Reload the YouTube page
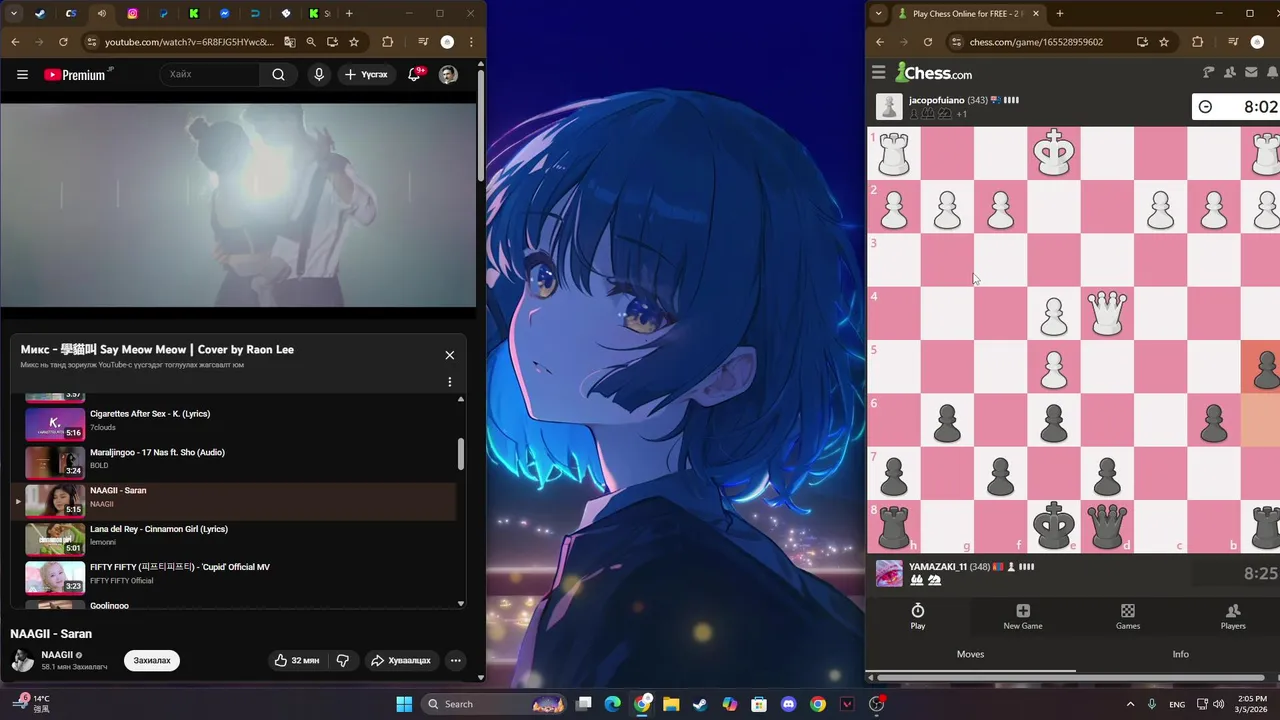Screen dimensions: 1280x720 (63, 42)
